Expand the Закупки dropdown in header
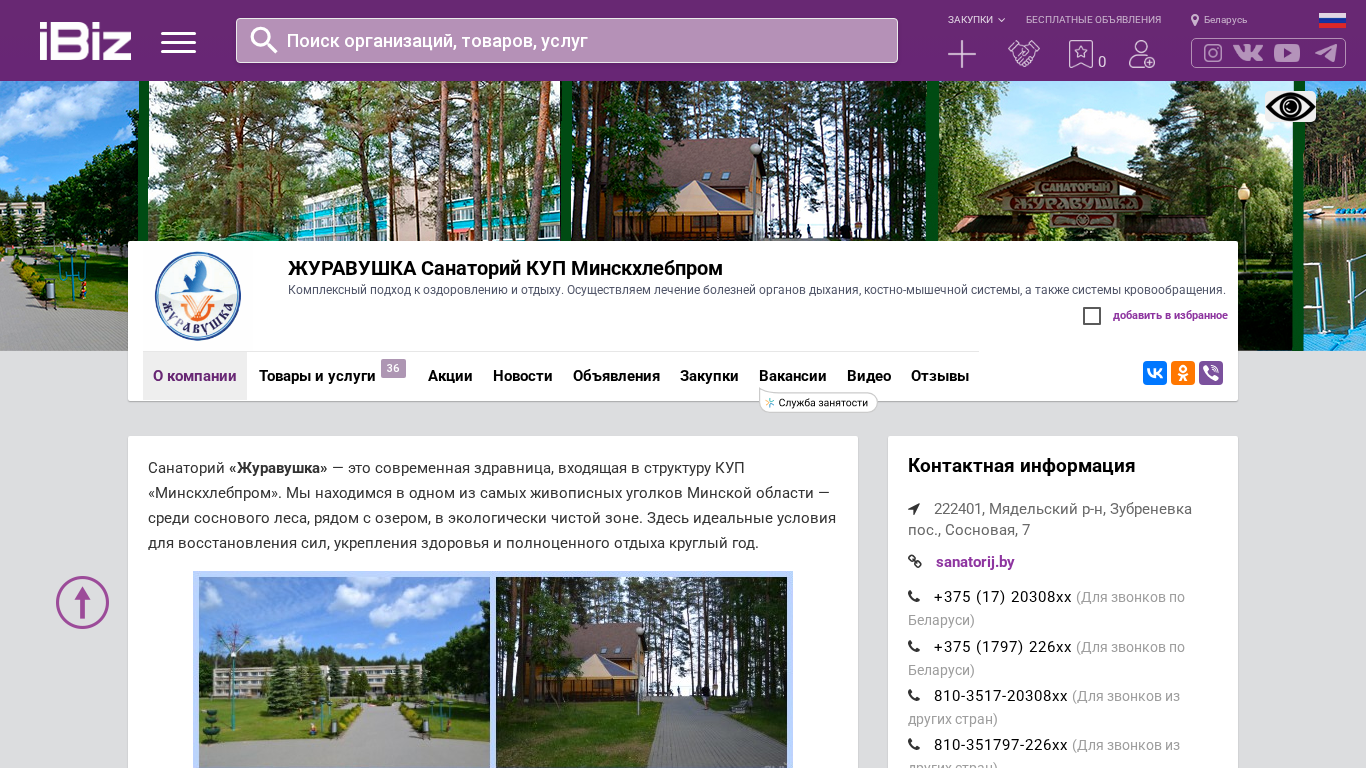This screenshot has height=768, width=1366. tap(976, 20)
